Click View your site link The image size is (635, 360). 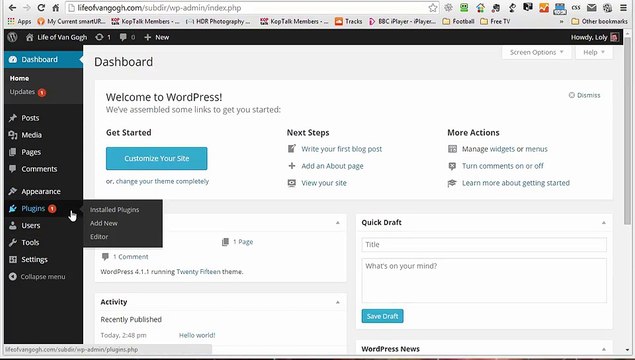tap(324, 183)
